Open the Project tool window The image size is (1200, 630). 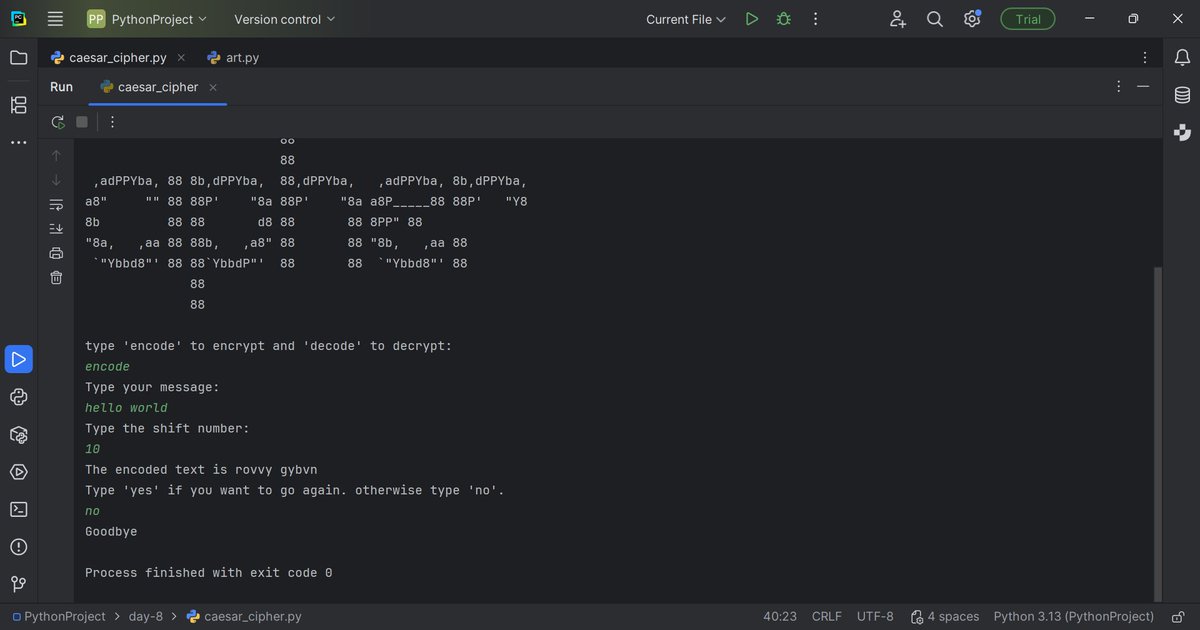[x=18, y=57]
